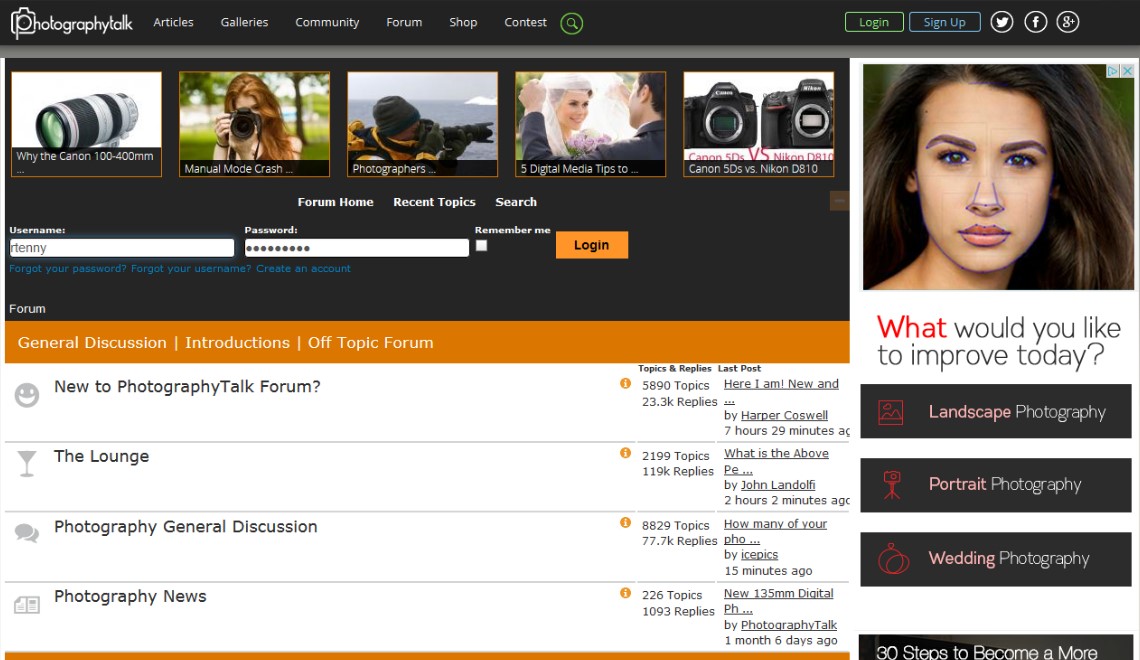This screenshot has height=660, width=1140.
Task: Open the Articles menu
Action: (x=173, y=23)
